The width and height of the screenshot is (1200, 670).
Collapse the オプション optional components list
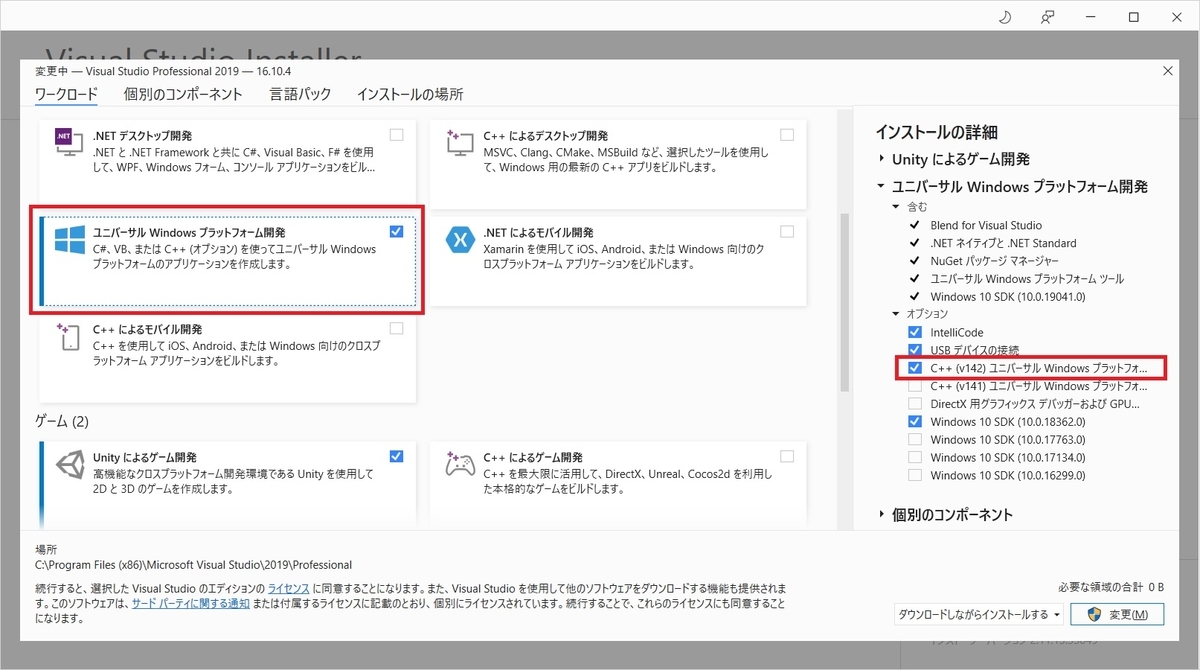pos(897,314)
